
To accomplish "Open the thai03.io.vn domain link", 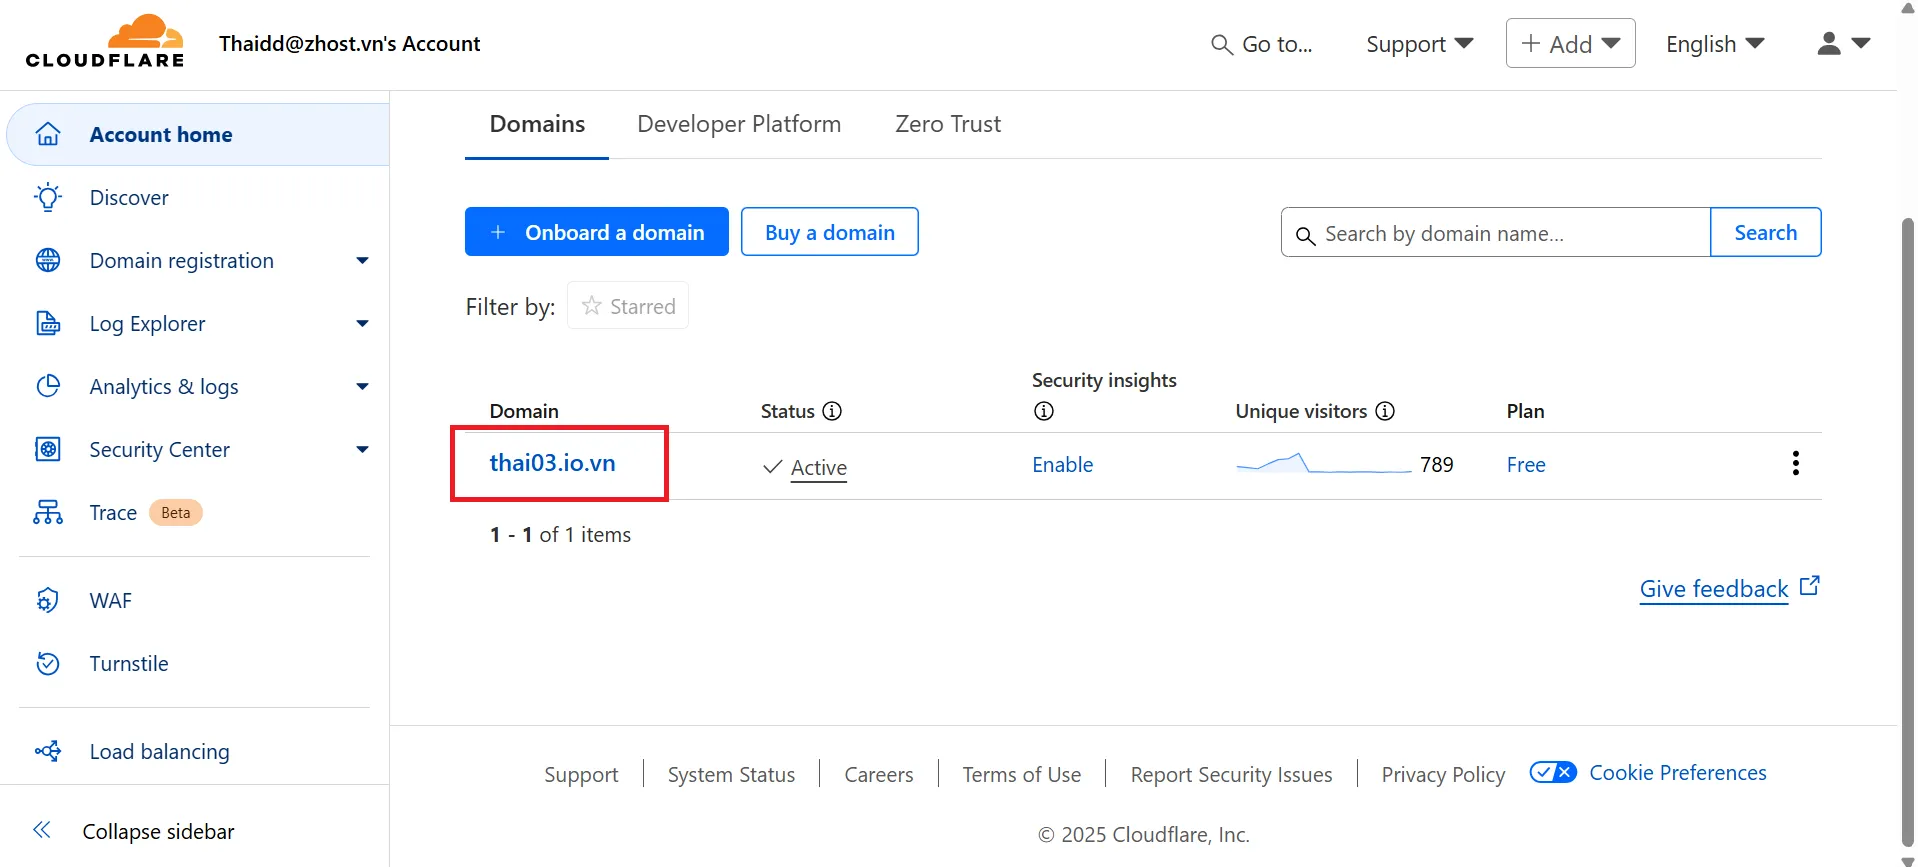I will [552, 463].
